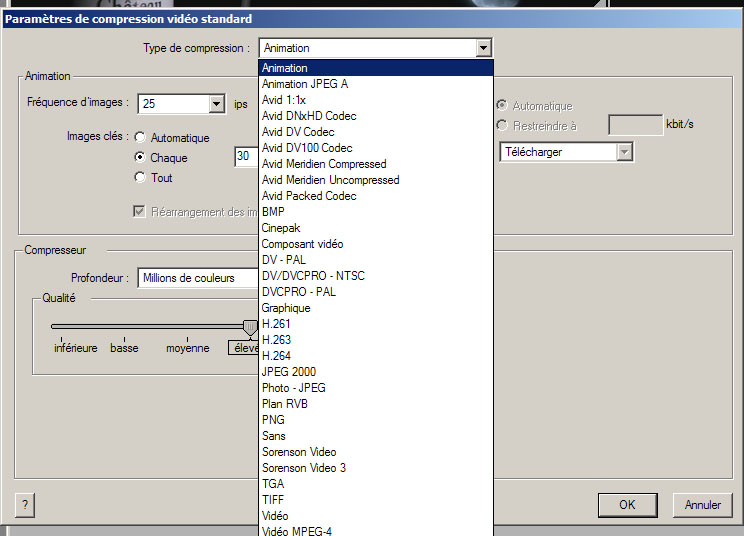Open the Type de compression dropdown arrow
This screenshot has width=744, height=536.
pos(483,48)
